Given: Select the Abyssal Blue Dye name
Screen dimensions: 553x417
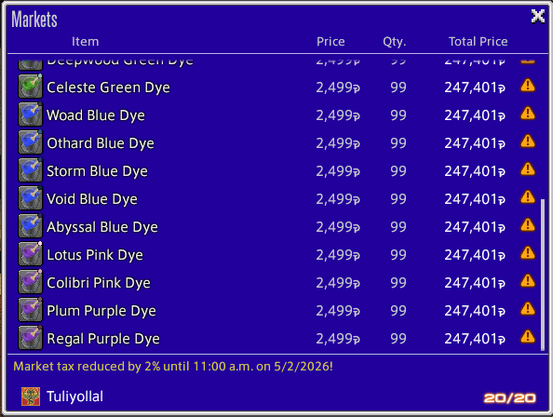Looking at the screenshot, I should 102,227.
